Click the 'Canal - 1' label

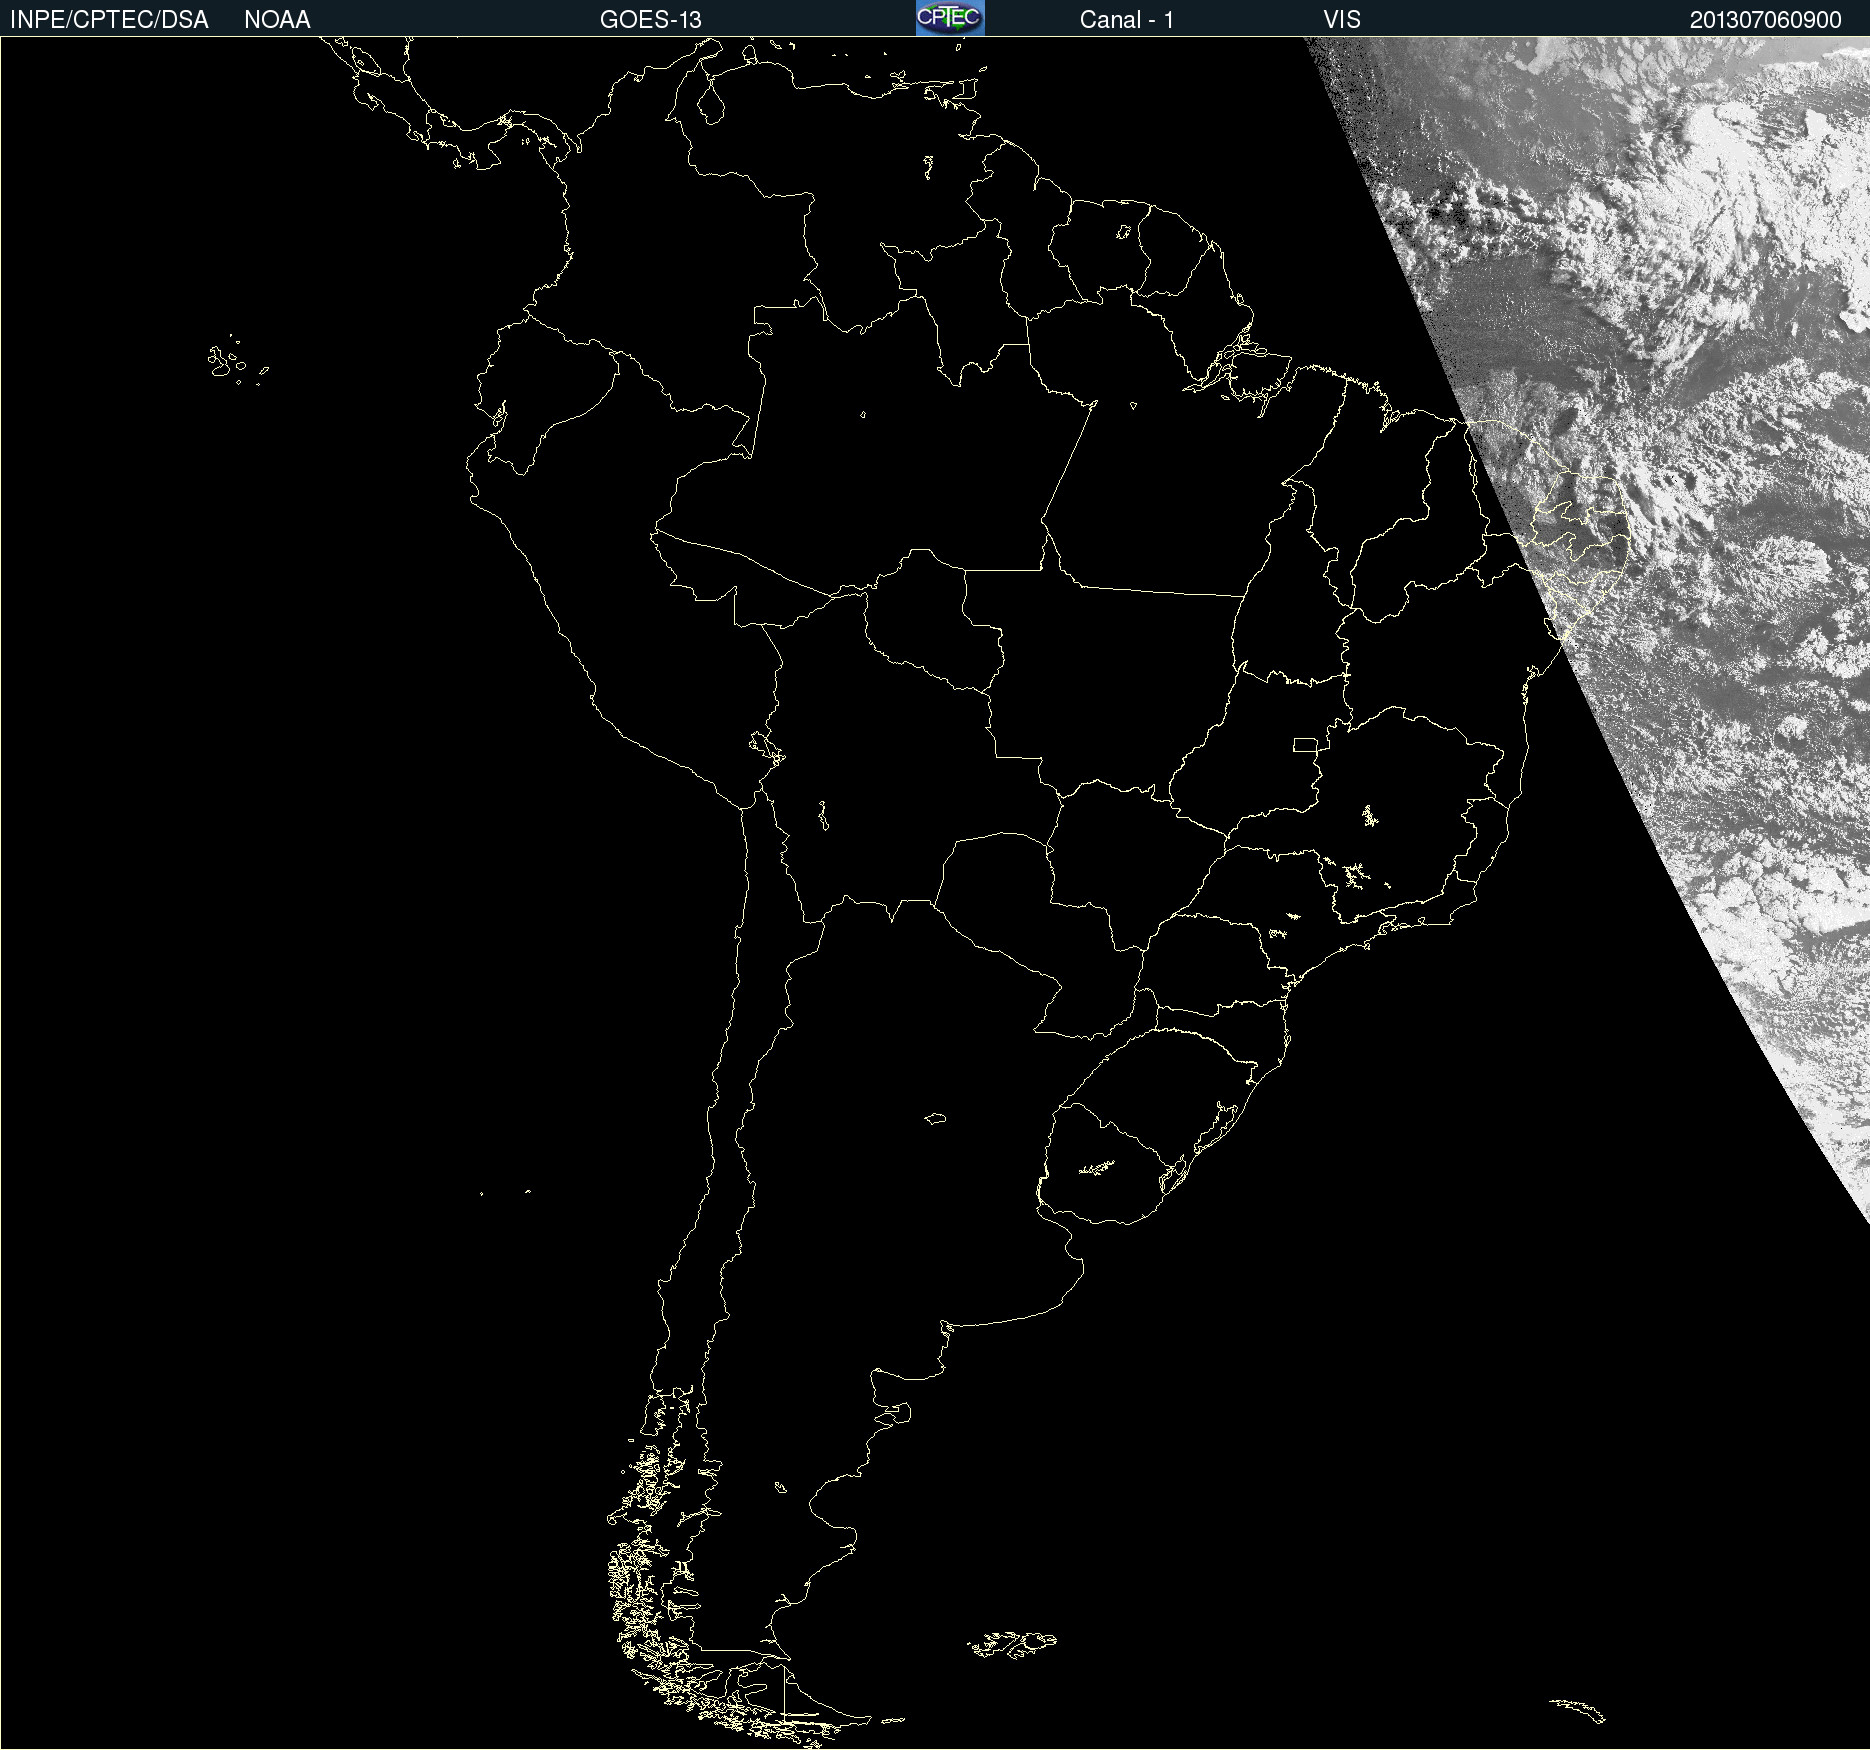[1126, 20]
